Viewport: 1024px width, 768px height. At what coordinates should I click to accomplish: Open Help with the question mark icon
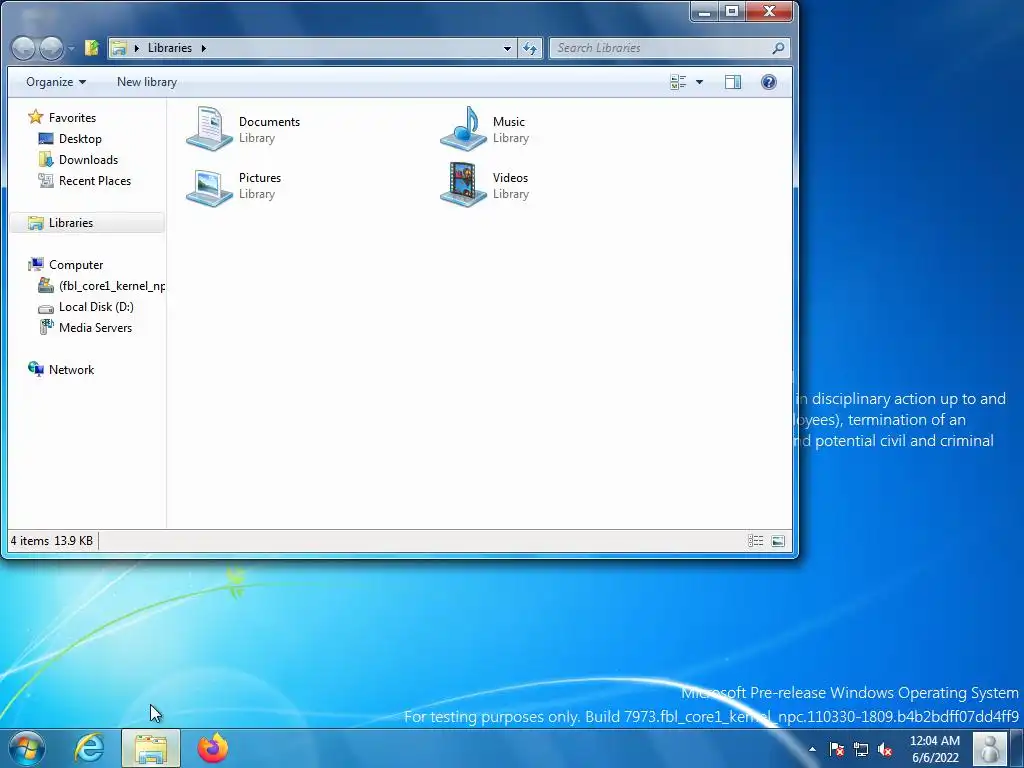769,82
